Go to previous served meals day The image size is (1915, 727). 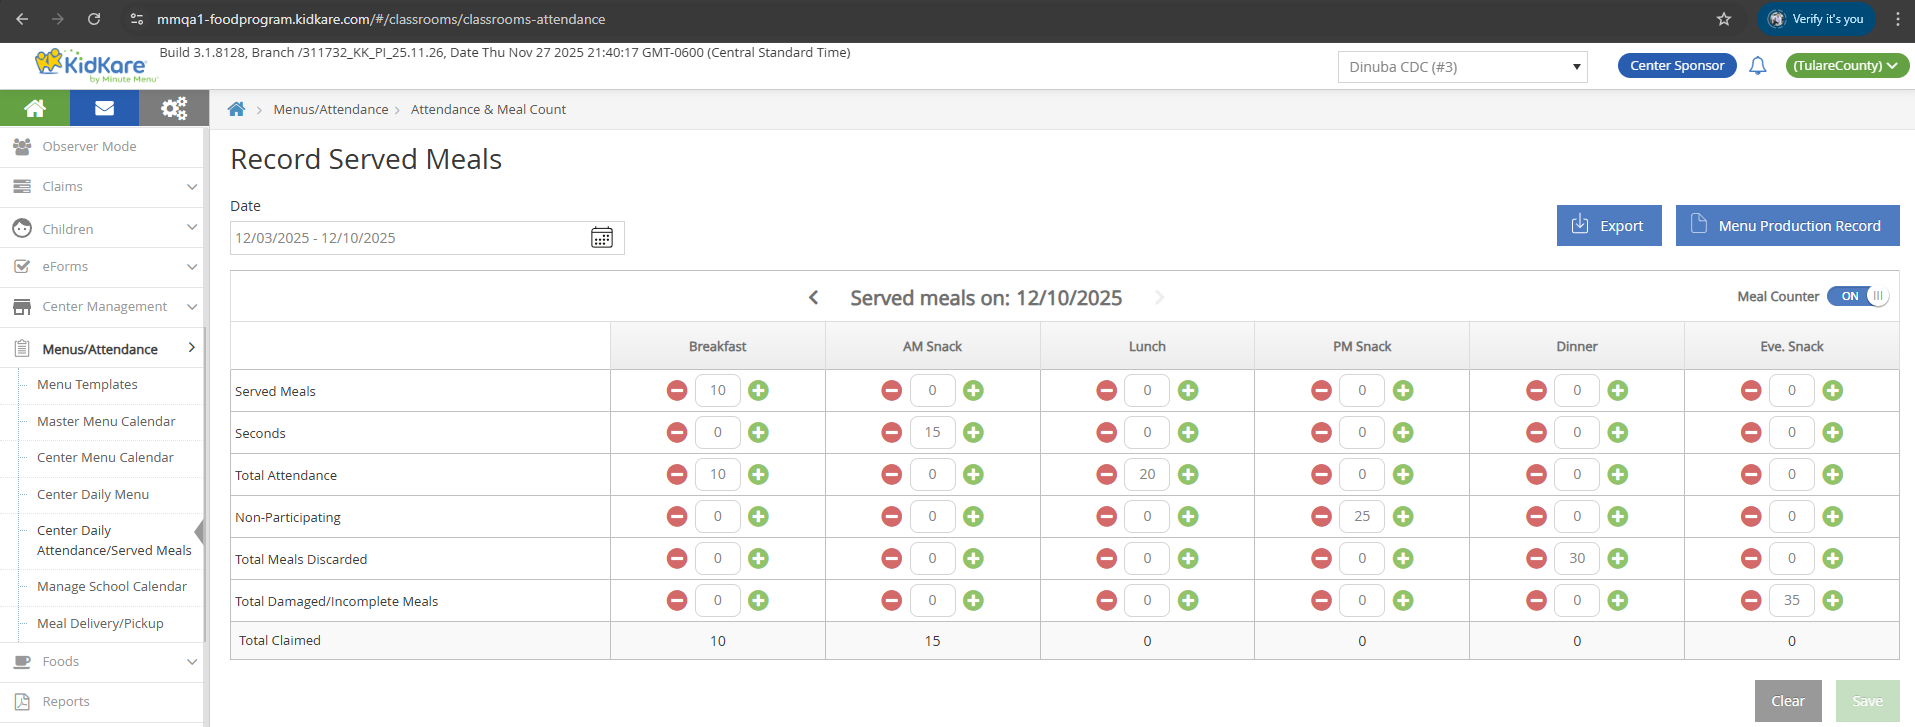pyautogui.click(x=813, y=298)
